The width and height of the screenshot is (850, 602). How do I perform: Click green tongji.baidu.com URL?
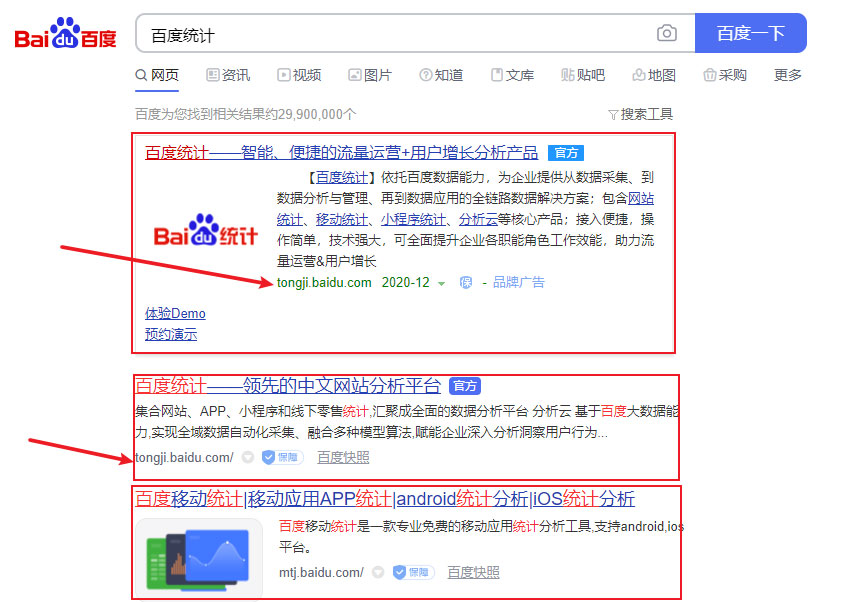pyautogui.click(x=324, y=283)
